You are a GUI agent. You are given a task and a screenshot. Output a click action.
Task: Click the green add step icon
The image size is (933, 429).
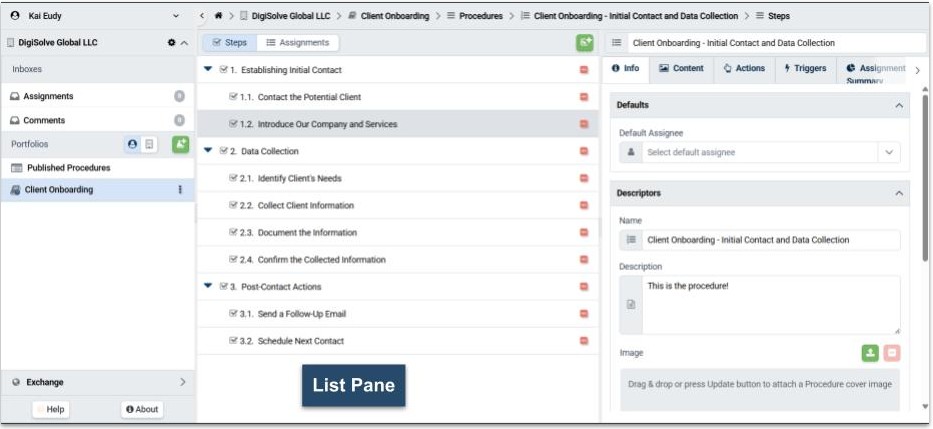tap(584, 43)
